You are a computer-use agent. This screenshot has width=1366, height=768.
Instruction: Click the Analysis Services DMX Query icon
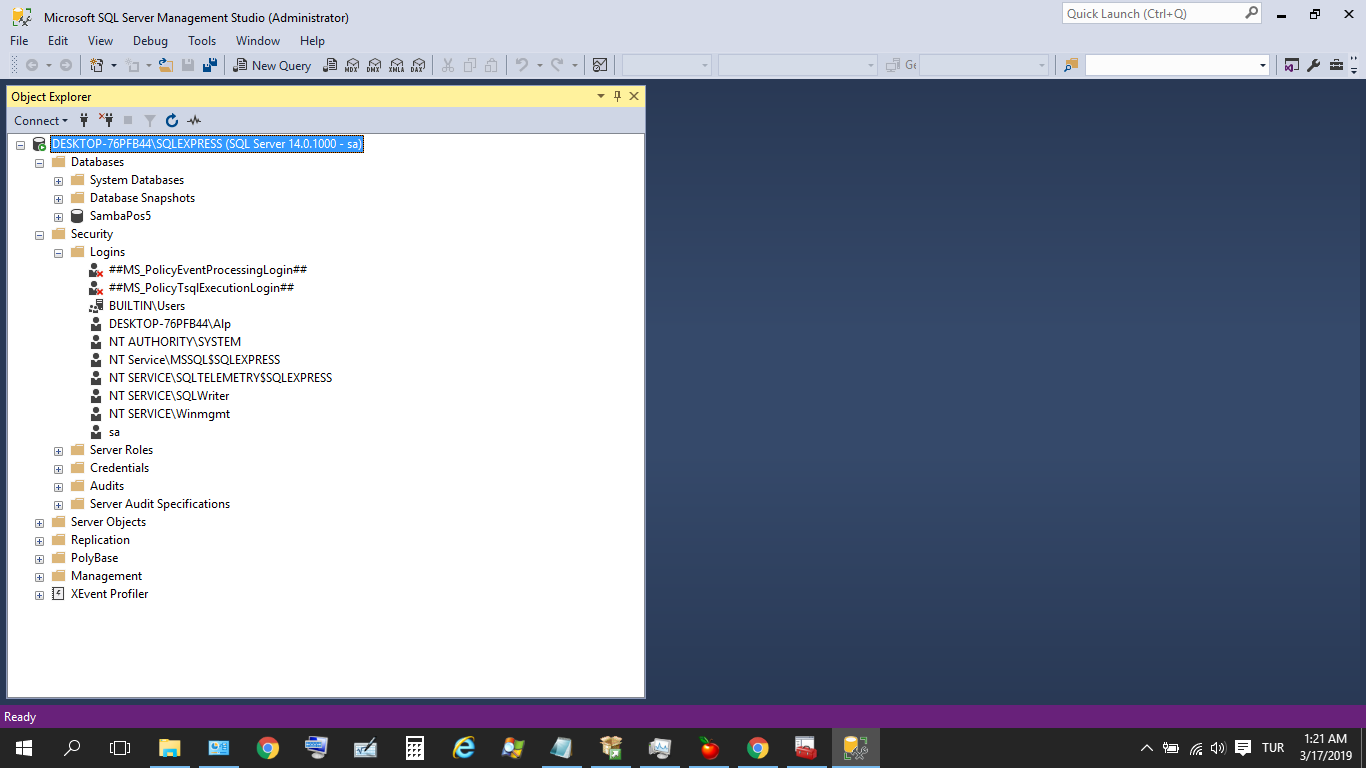pyautogui.click(x=374, y=65)
